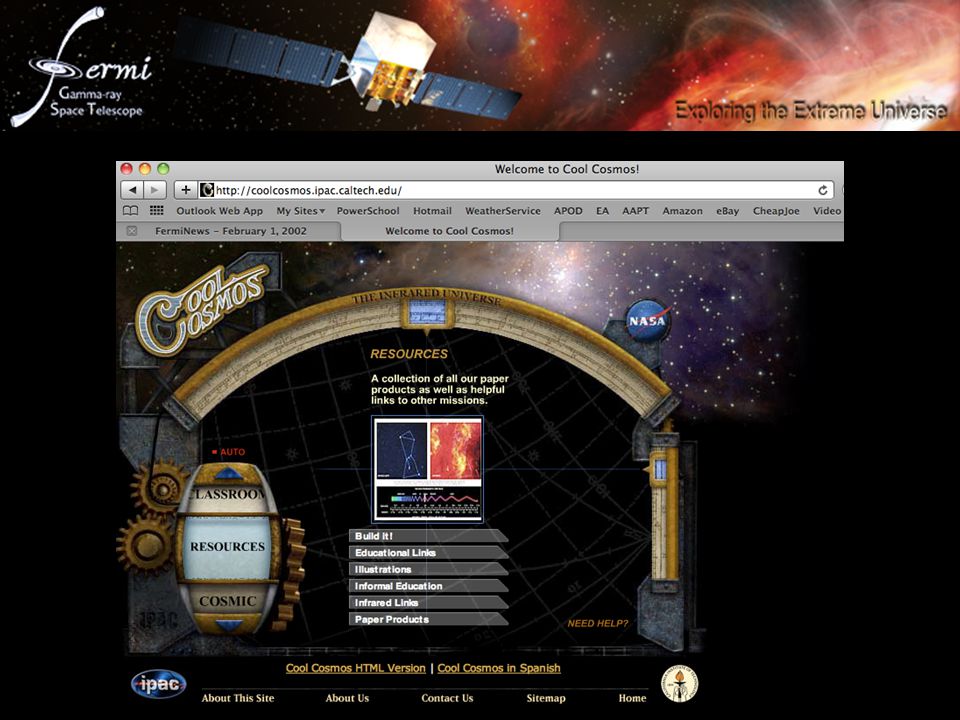The height and width of the screenshot is (720, 960).
Task: Open the EA bookmark
Action: click(x=602, y=211)
